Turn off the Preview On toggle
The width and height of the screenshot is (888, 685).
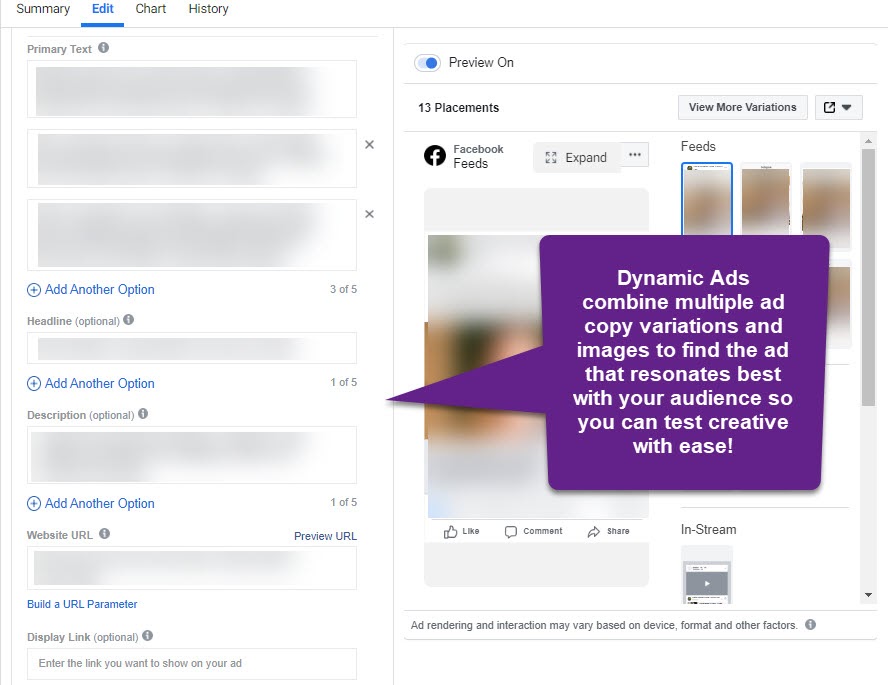tap(428, 63)
